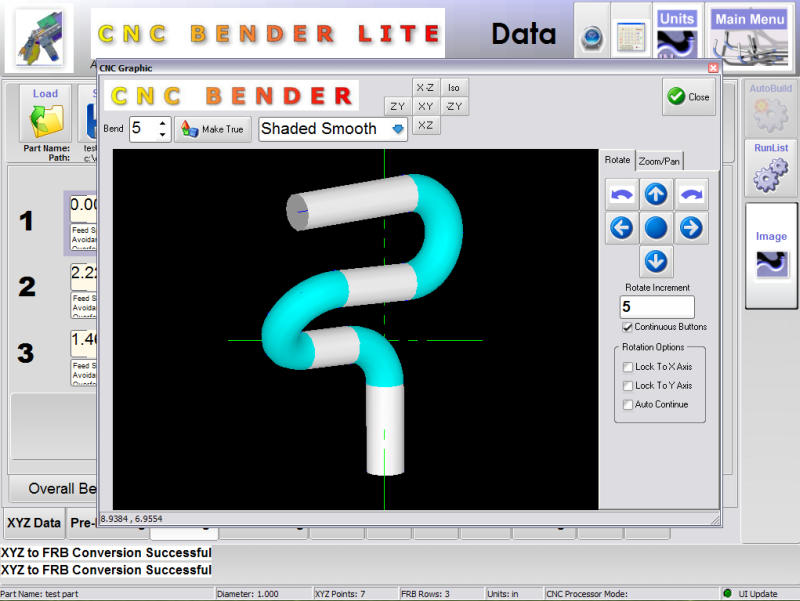Click the Units icon in header
The image size is (800, 601).
(675, 36)
